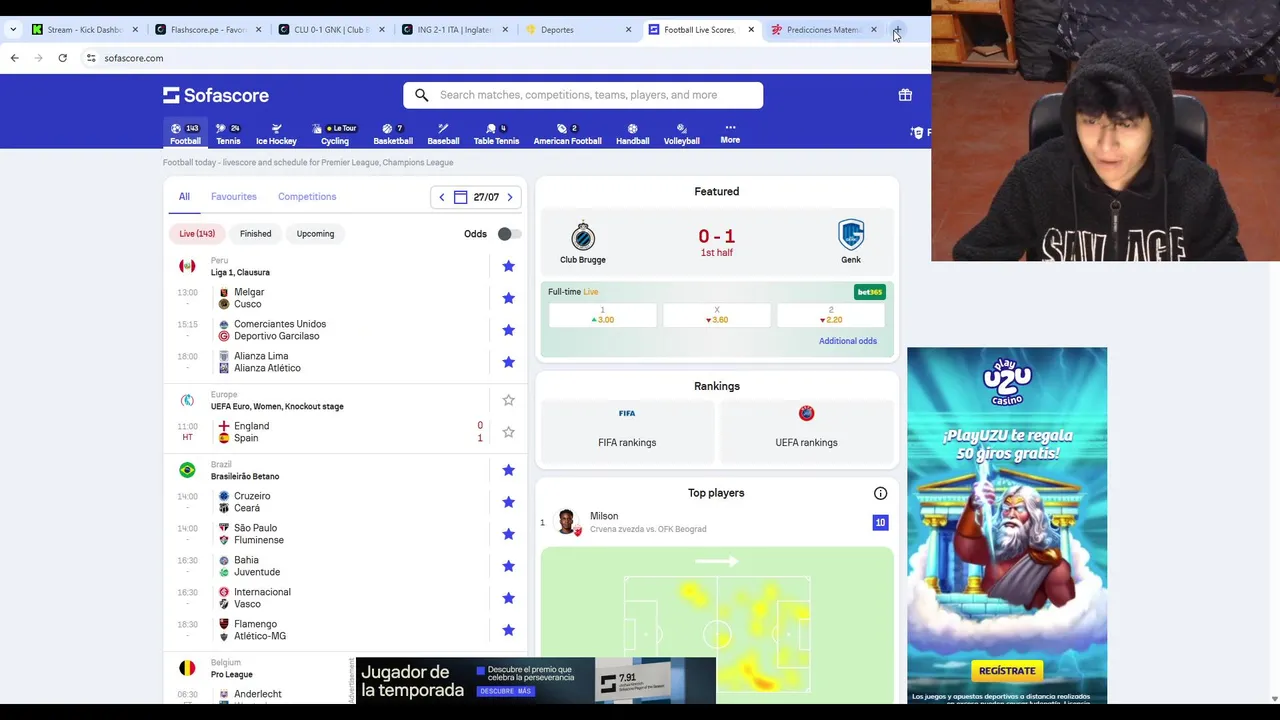The width and height of the screenshot is (1280, 720).
Task: Favourite the UEFA Euro Women league star
Action: pyautogui.click(x=508, y=400)
